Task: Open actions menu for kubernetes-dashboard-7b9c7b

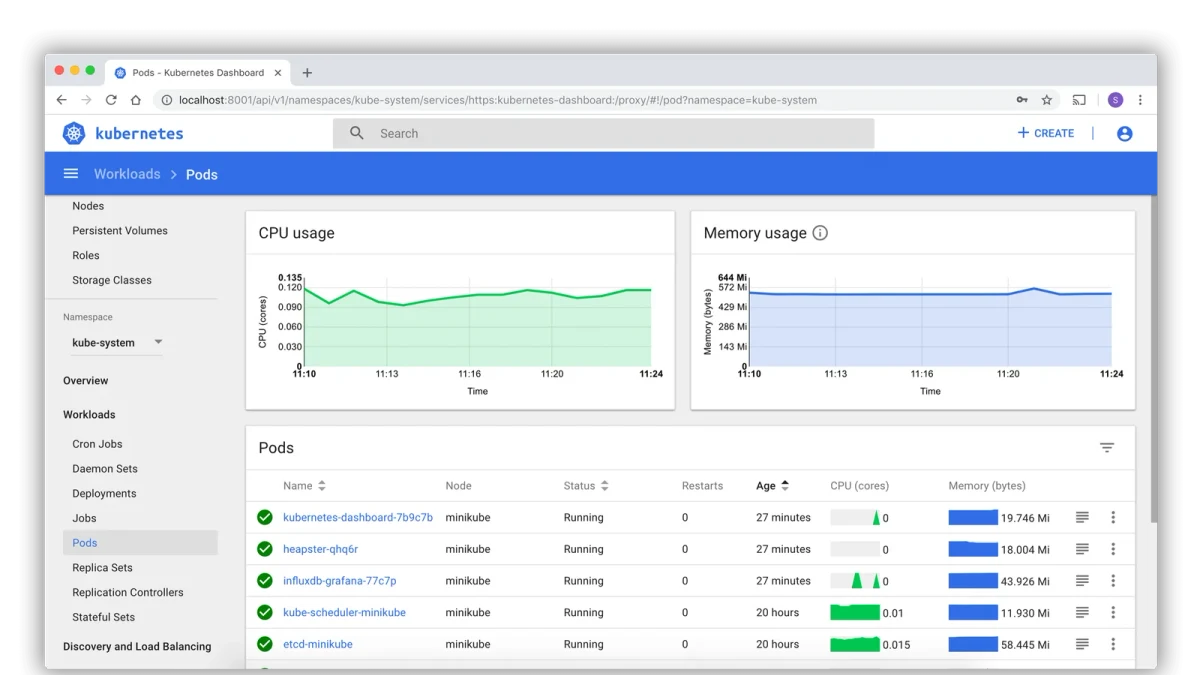Action: click(x=1113, y=517)
